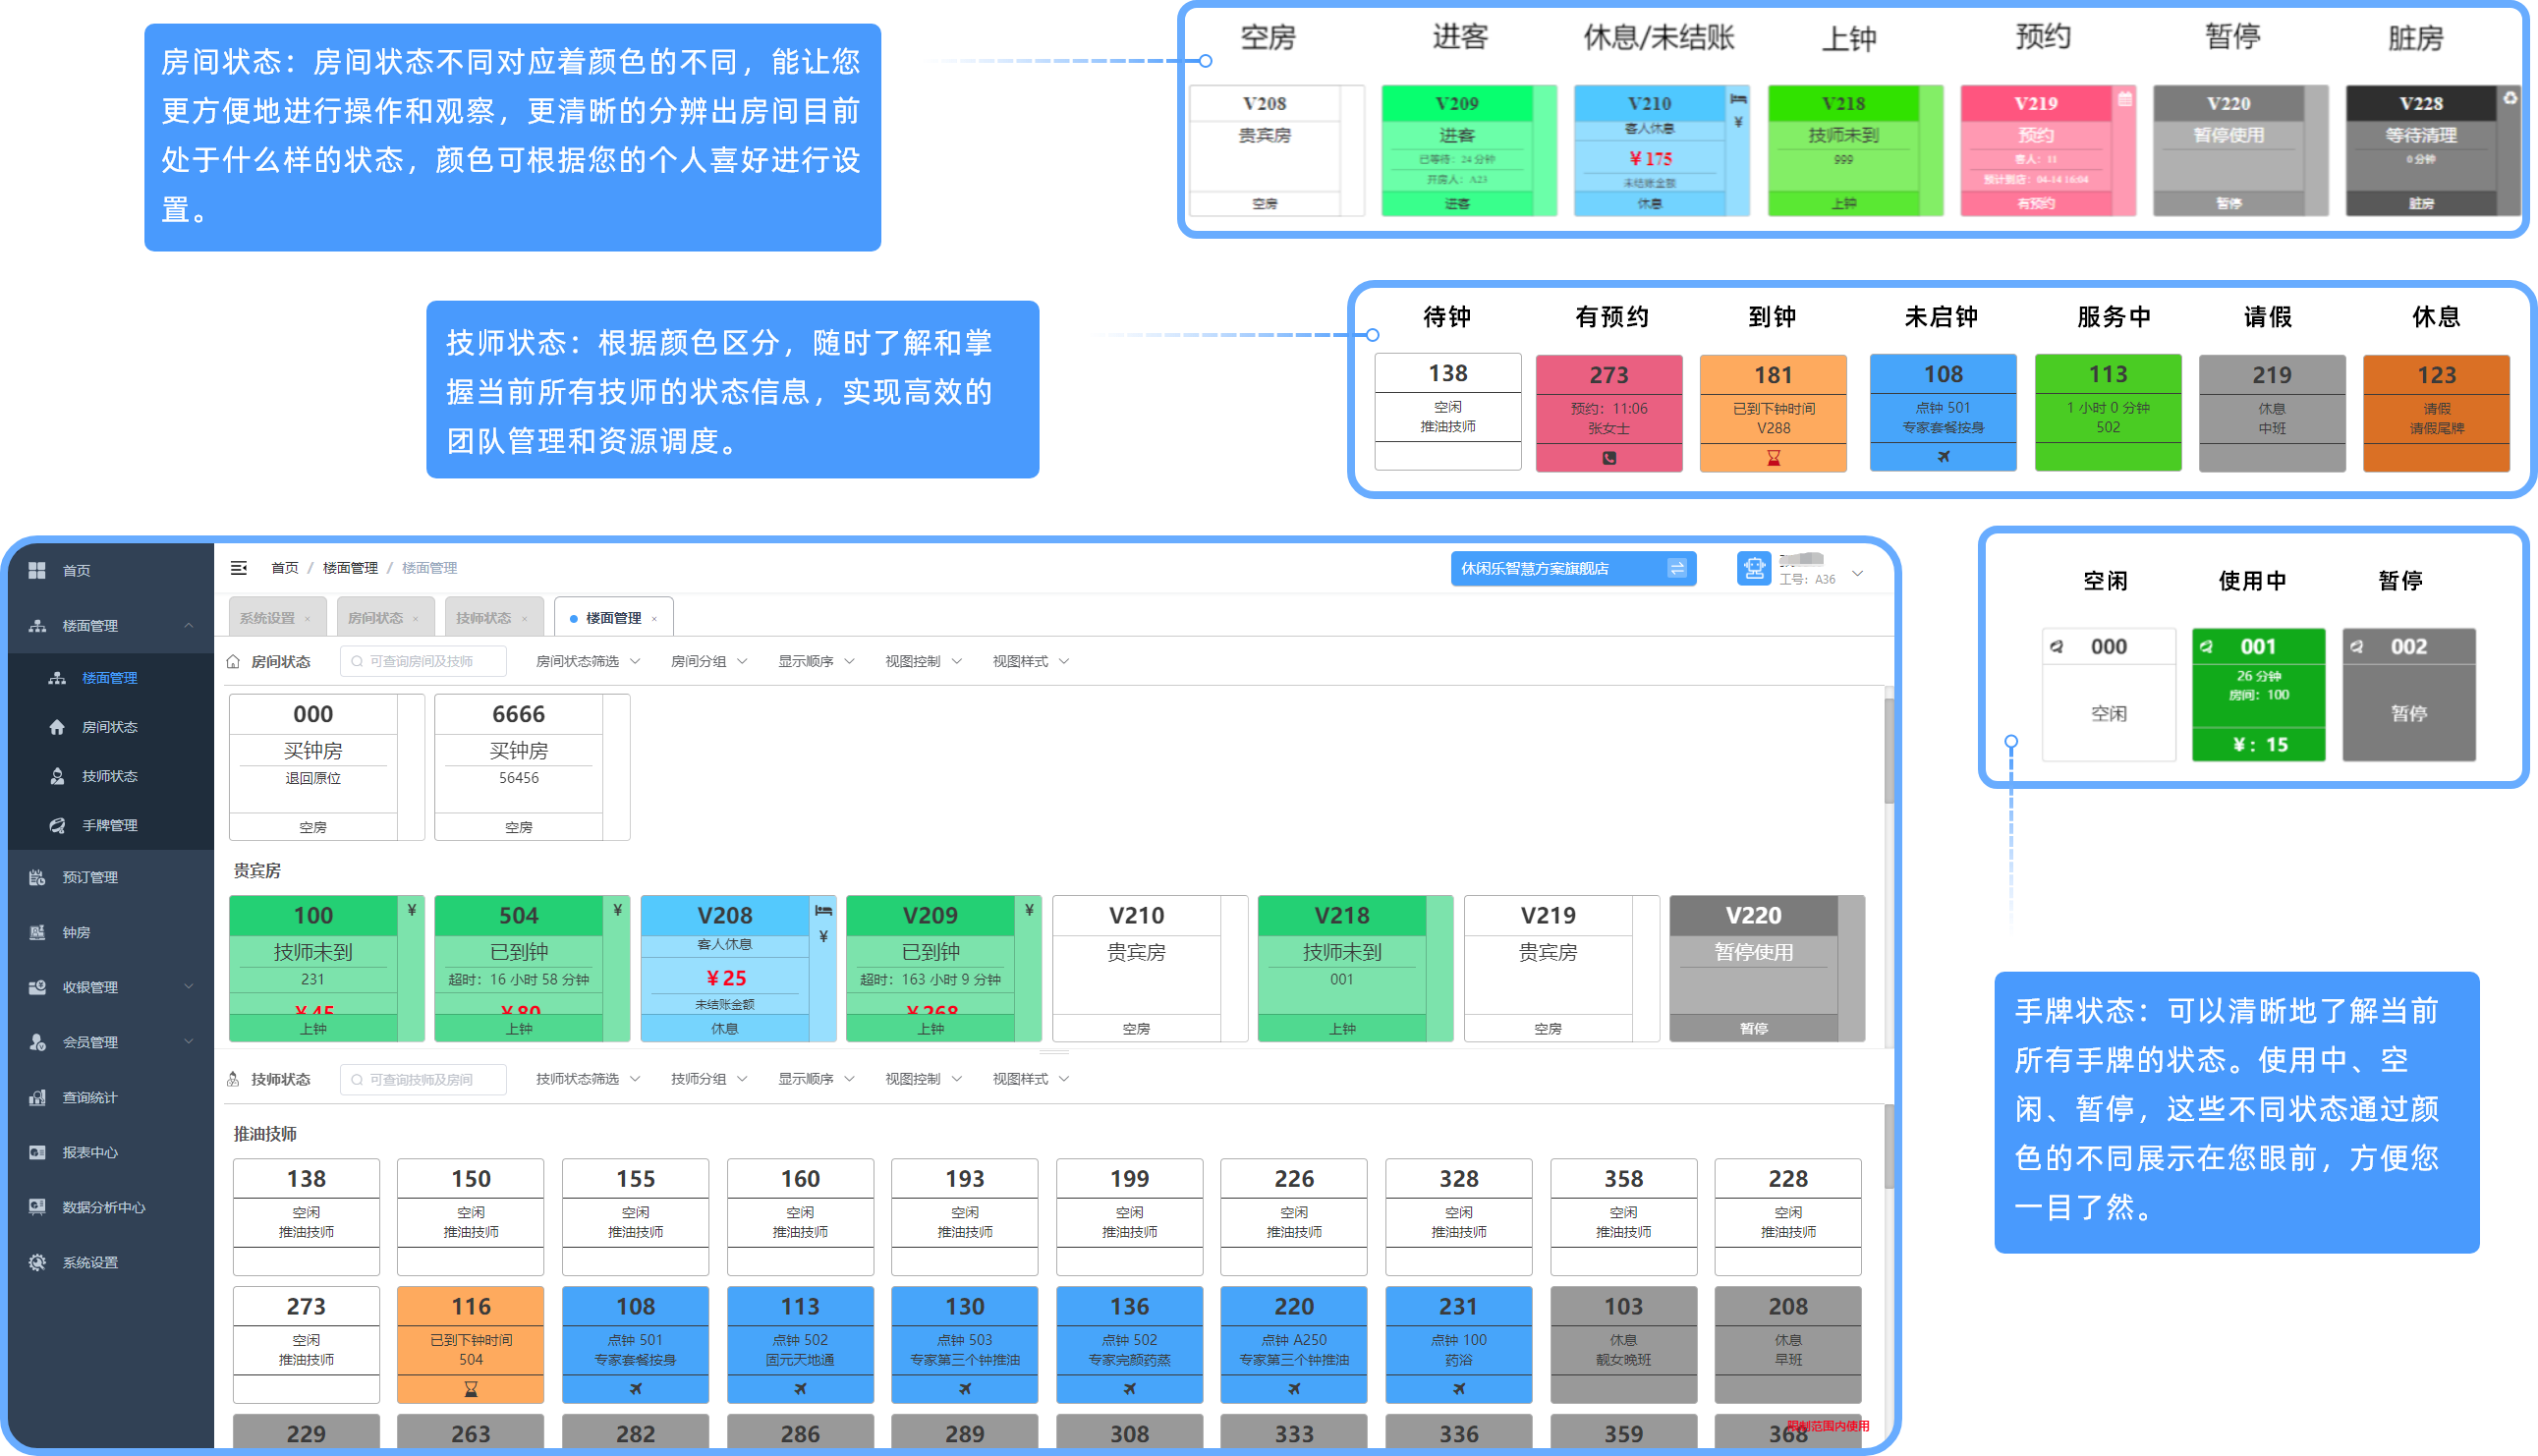Click the sidebar collapse hamburger icon
This screenshot has height=1456, width=2538.
[238, 568]
